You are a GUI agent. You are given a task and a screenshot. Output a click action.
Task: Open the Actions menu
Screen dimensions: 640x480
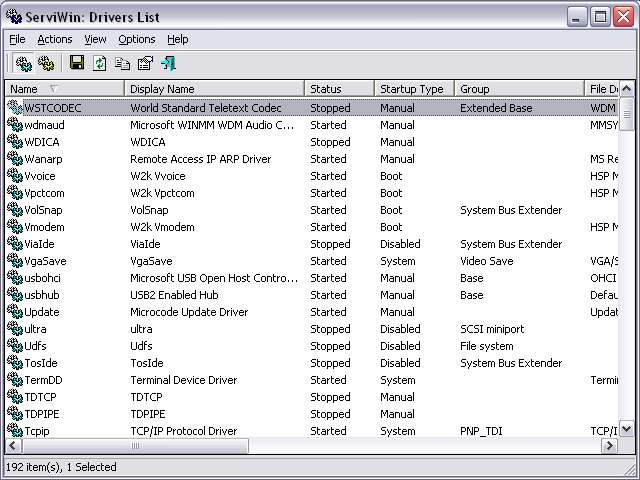click(55, 39)
